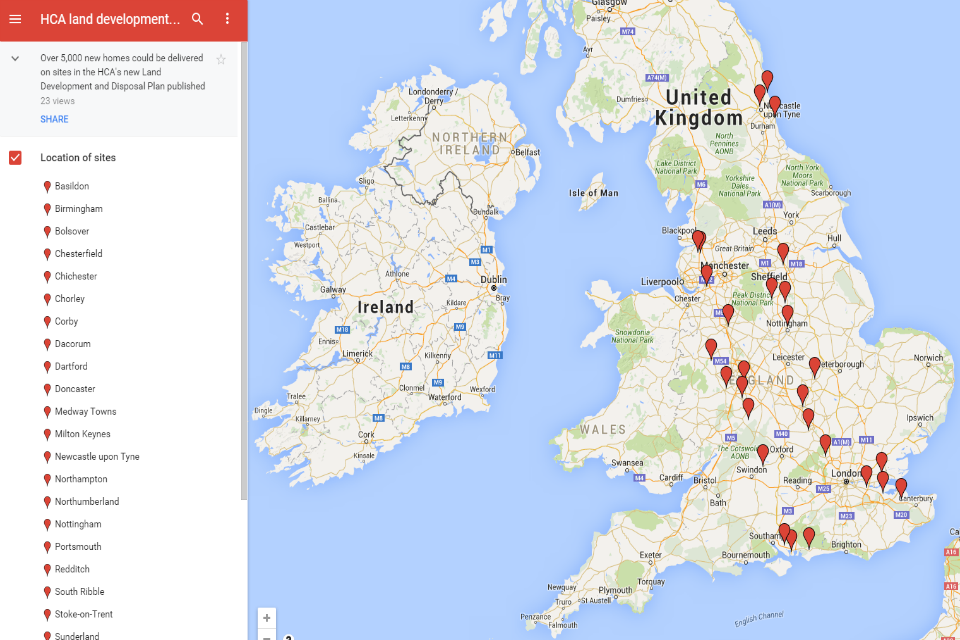Image resolution: width=960 pixels, height=640 pixels.
Task: Click the search magnifier icon
Action: (x=197, y=19)
